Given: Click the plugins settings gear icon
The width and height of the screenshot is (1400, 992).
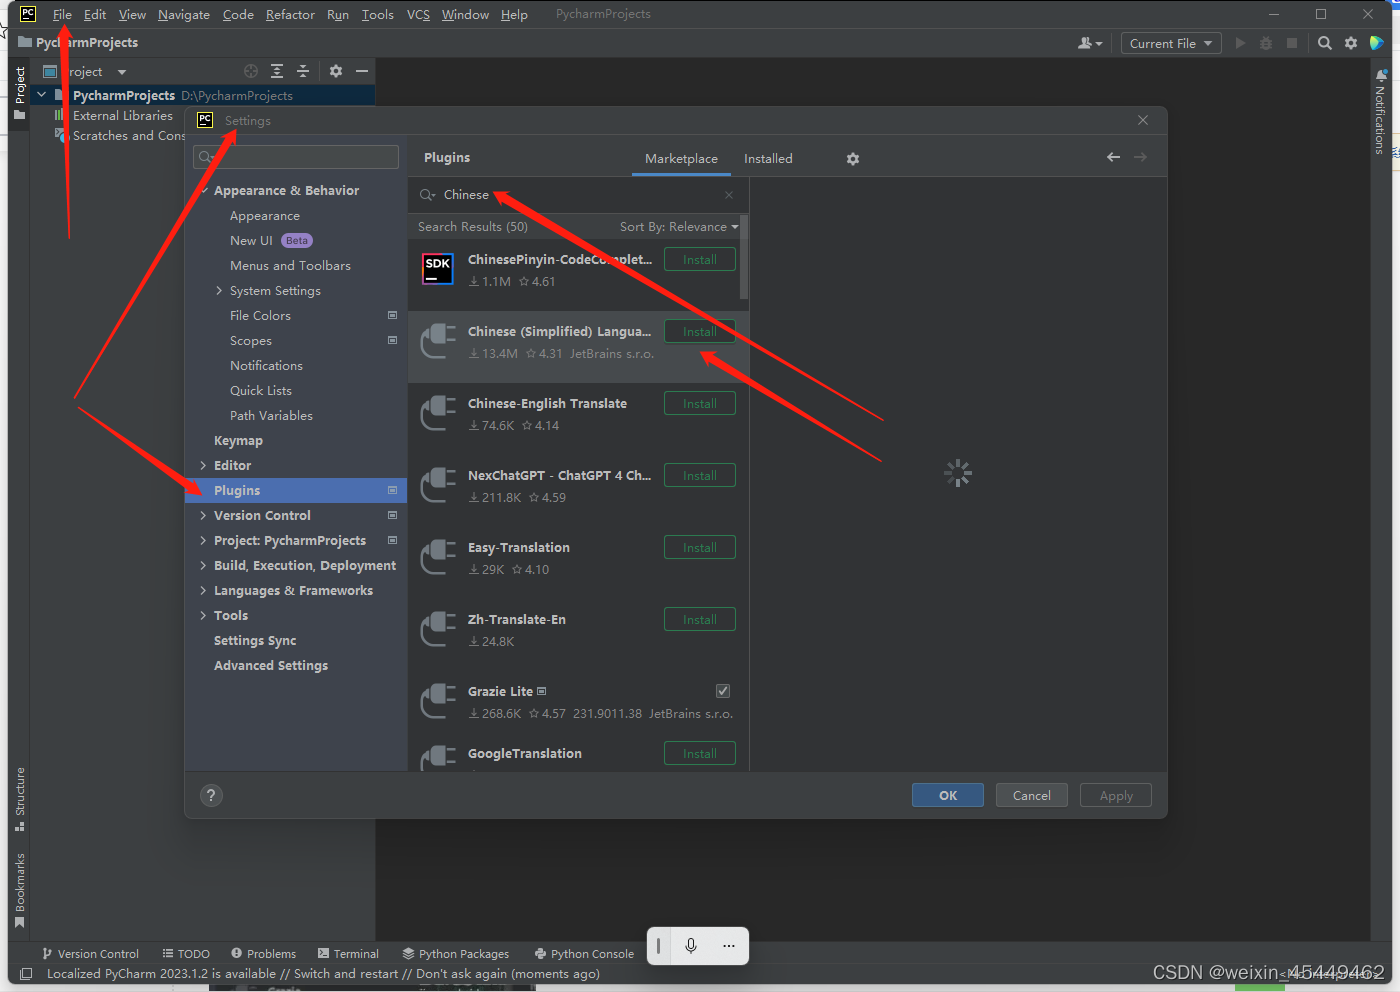Looking at the screenshot, I should (x=853, y=159).
